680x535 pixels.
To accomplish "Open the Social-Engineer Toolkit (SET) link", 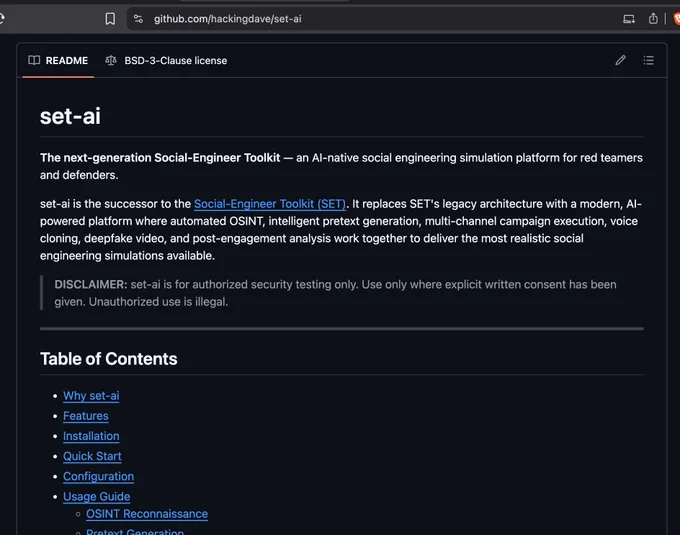I will click(270, 204).
